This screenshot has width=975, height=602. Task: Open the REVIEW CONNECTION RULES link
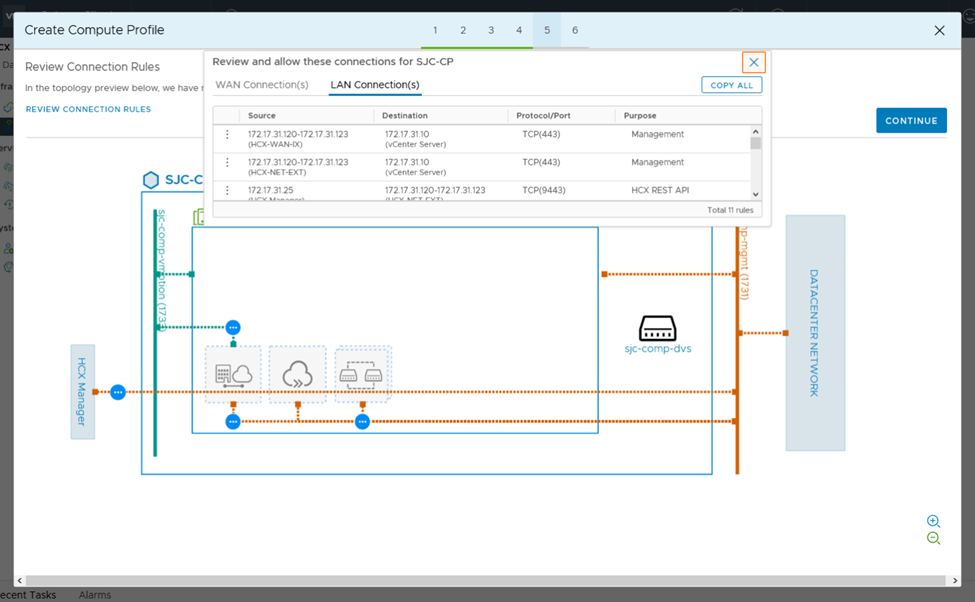click(x=88, y=109)
